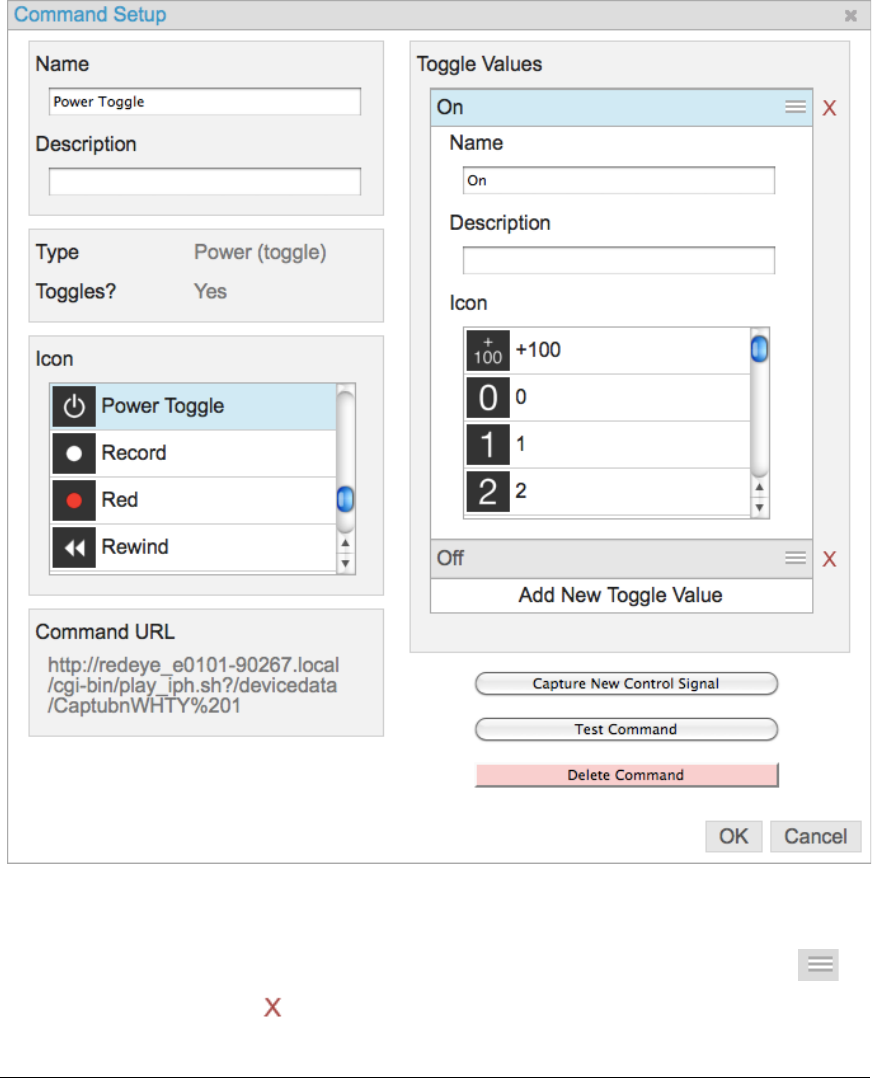Focus the toggle value Name field 'On'
872x1078 pixels.
(619, 180)
